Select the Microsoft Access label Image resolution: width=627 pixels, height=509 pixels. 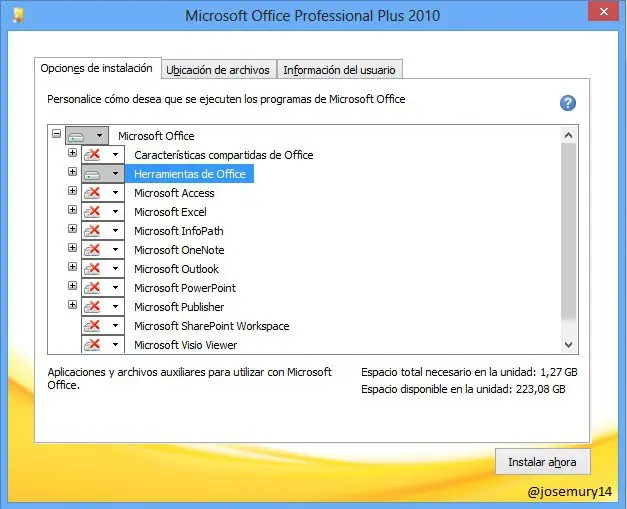tap(174, 193)
